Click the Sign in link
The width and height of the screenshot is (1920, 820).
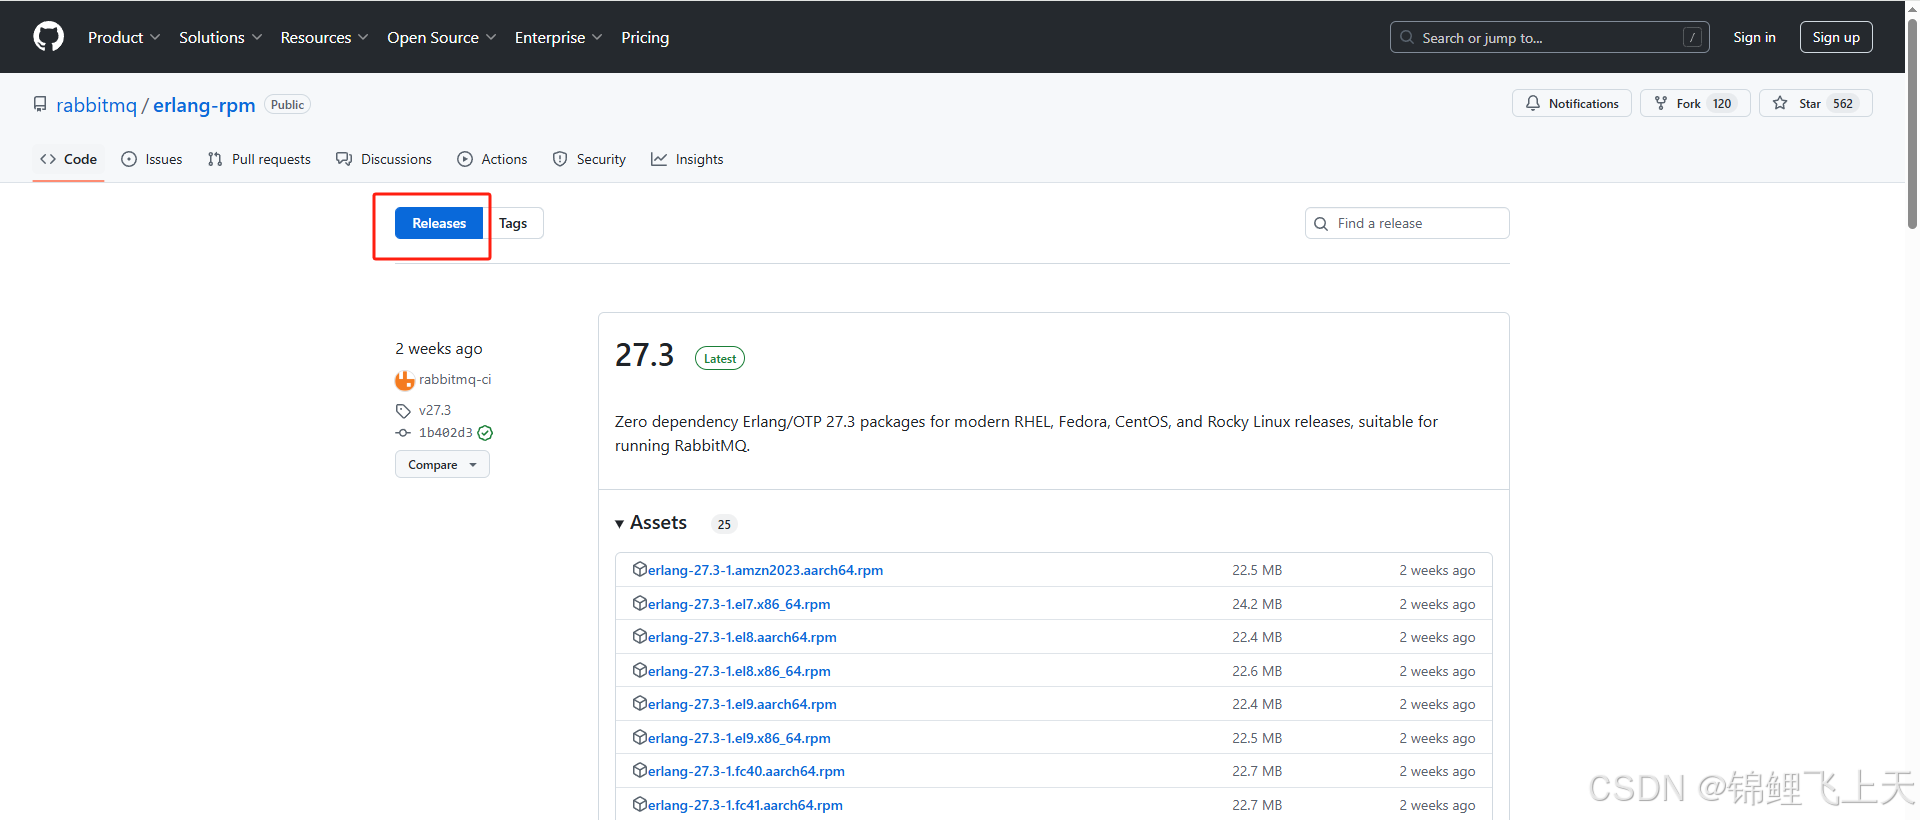(1754, 37)
